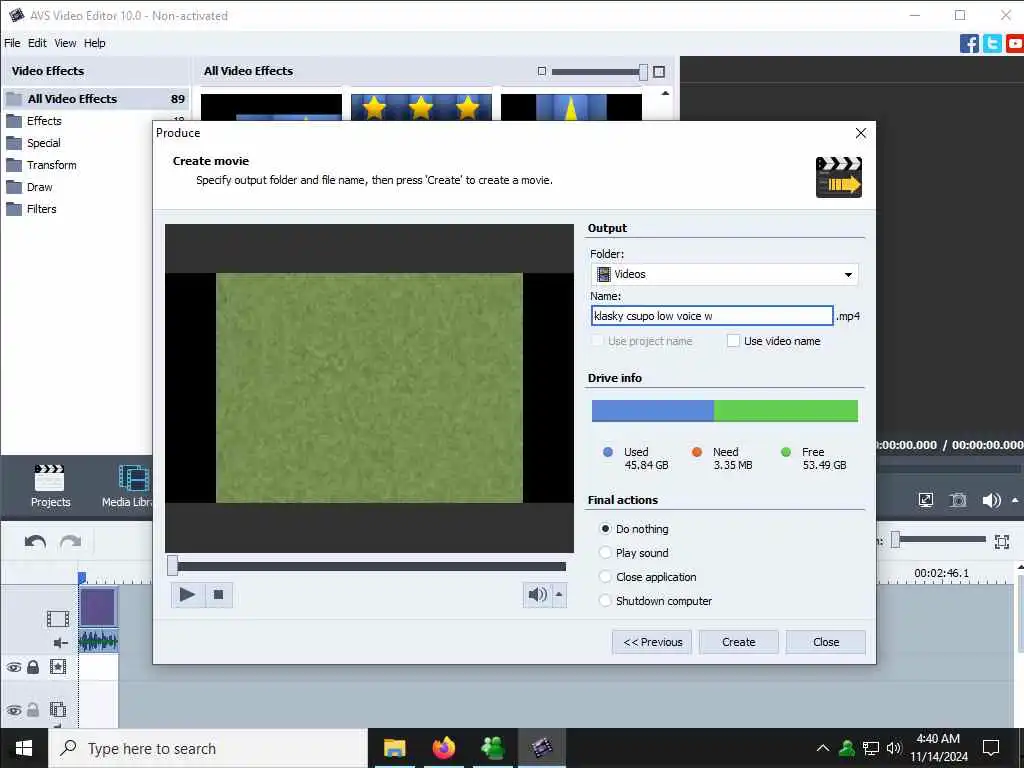
Task: Click zoom to fit timeline icon
Action: 1002,541
